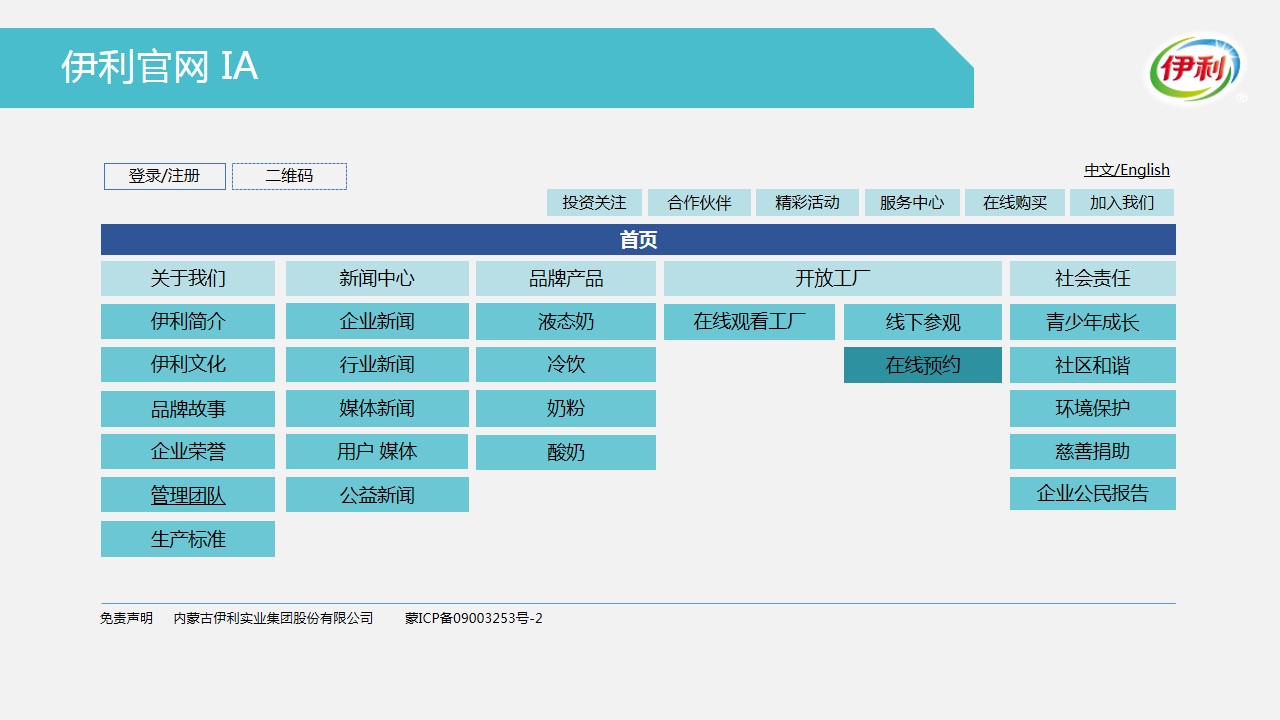This screenshot has height=720, width=1280.
Task: Select the 精彩活动 tab
Action: [807, 202]
